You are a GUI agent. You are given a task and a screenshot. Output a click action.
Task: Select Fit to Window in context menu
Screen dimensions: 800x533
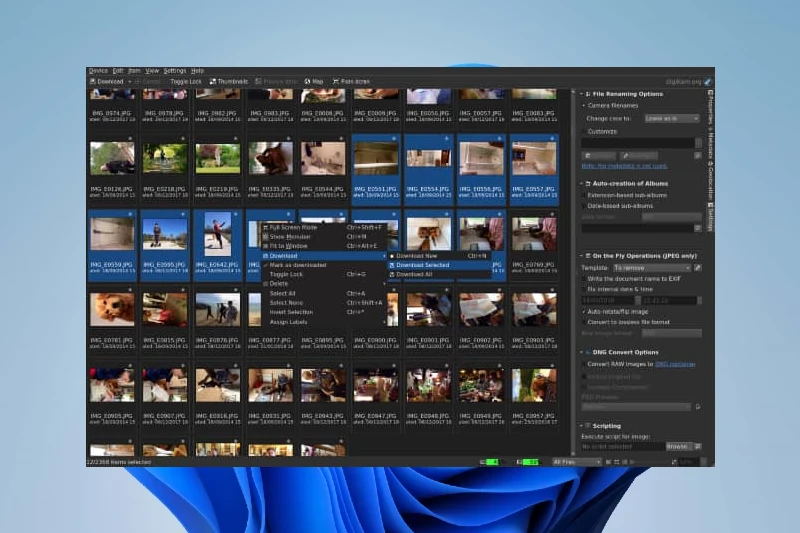pyautogui.click(x=323, y=246)
